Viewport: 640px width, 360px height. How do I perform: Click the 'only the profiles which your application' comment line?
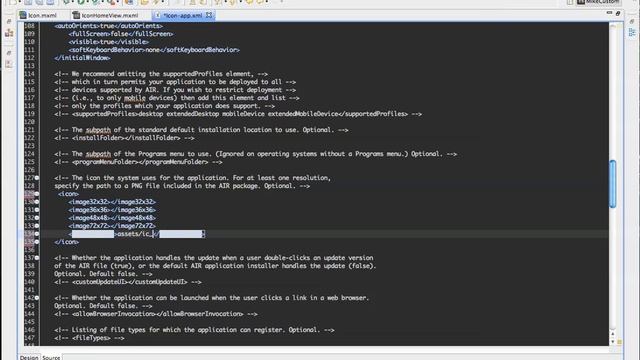coord(164,106)
